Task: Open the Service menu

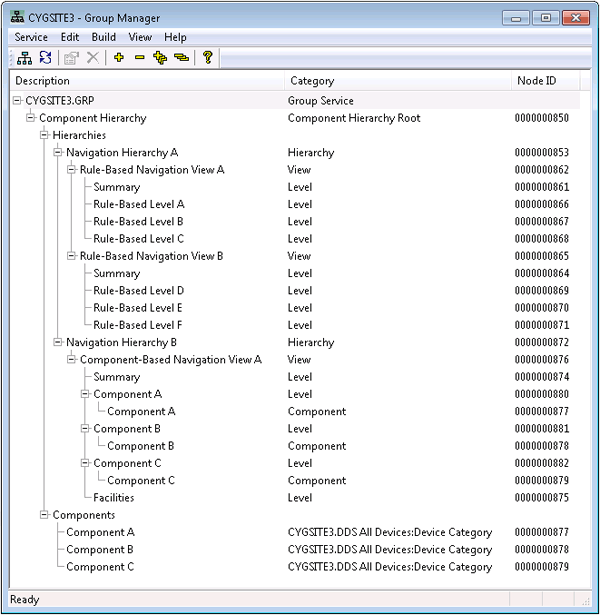Action: click(x=31, y=37)
